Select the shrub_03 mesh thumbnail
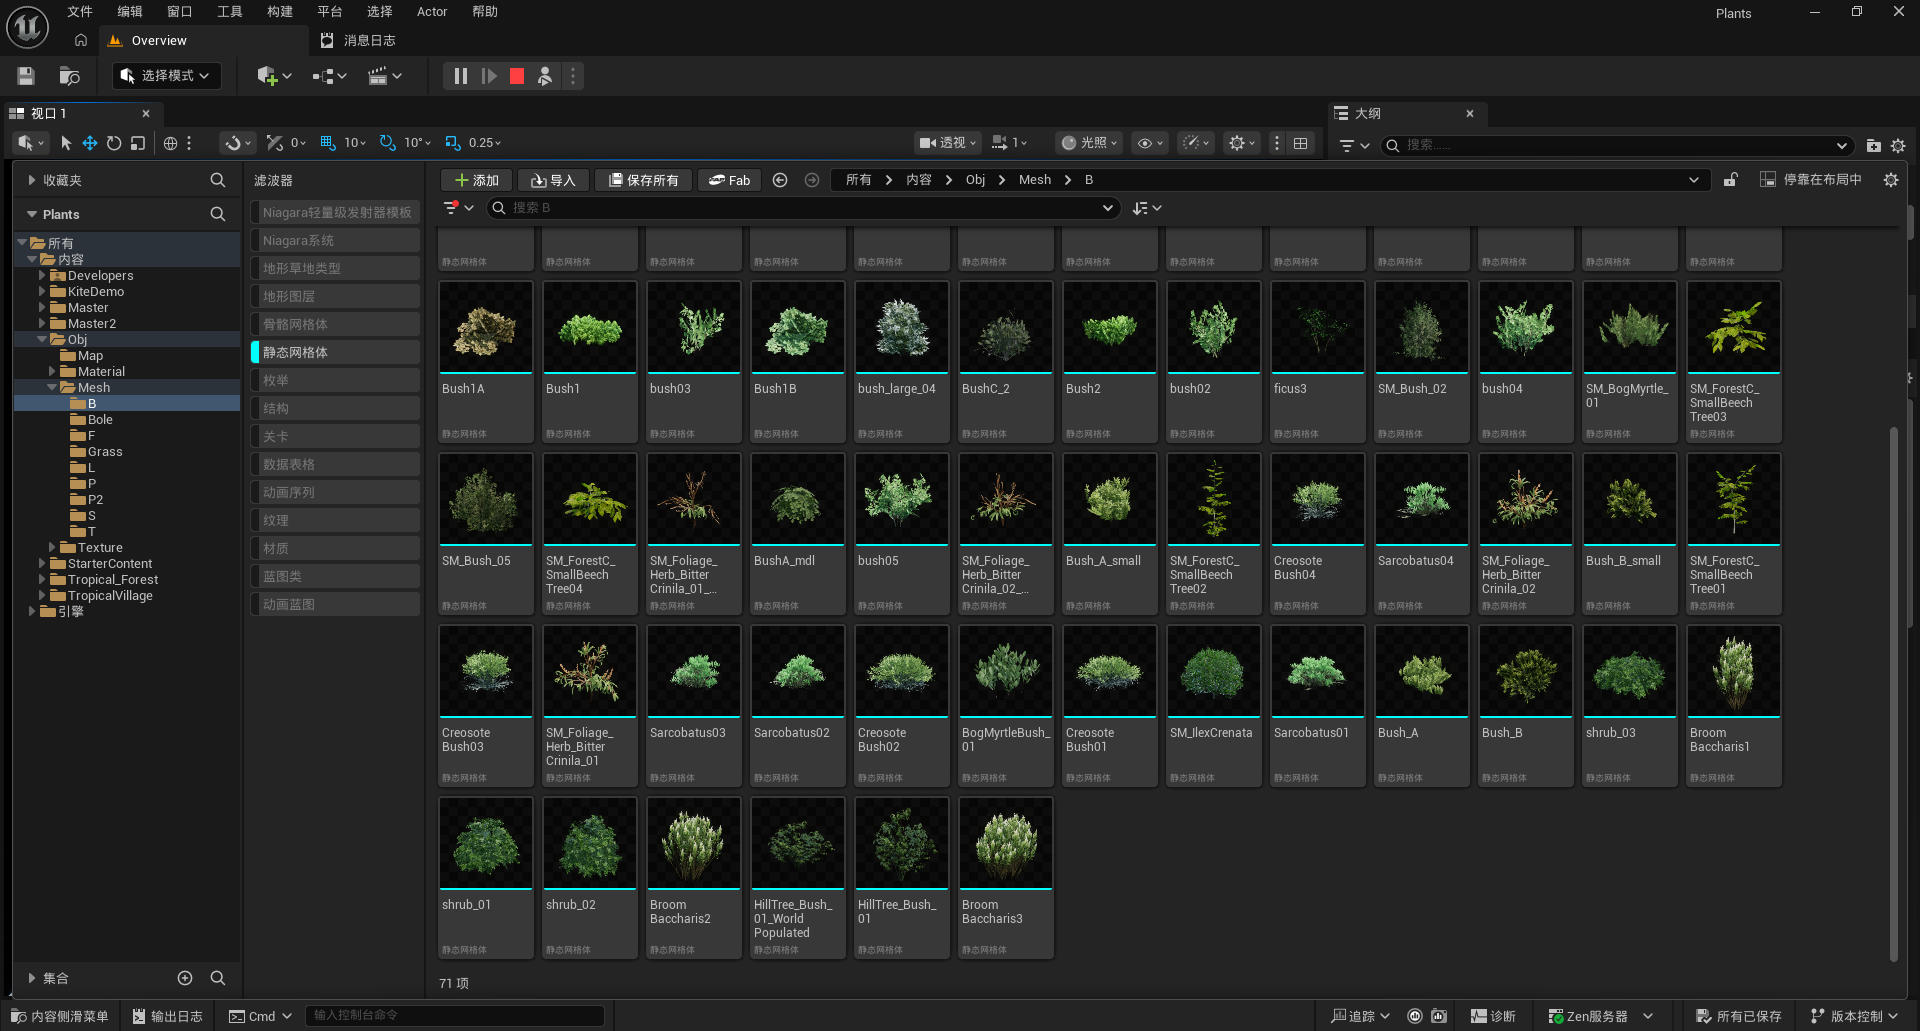 (1630, 671)
